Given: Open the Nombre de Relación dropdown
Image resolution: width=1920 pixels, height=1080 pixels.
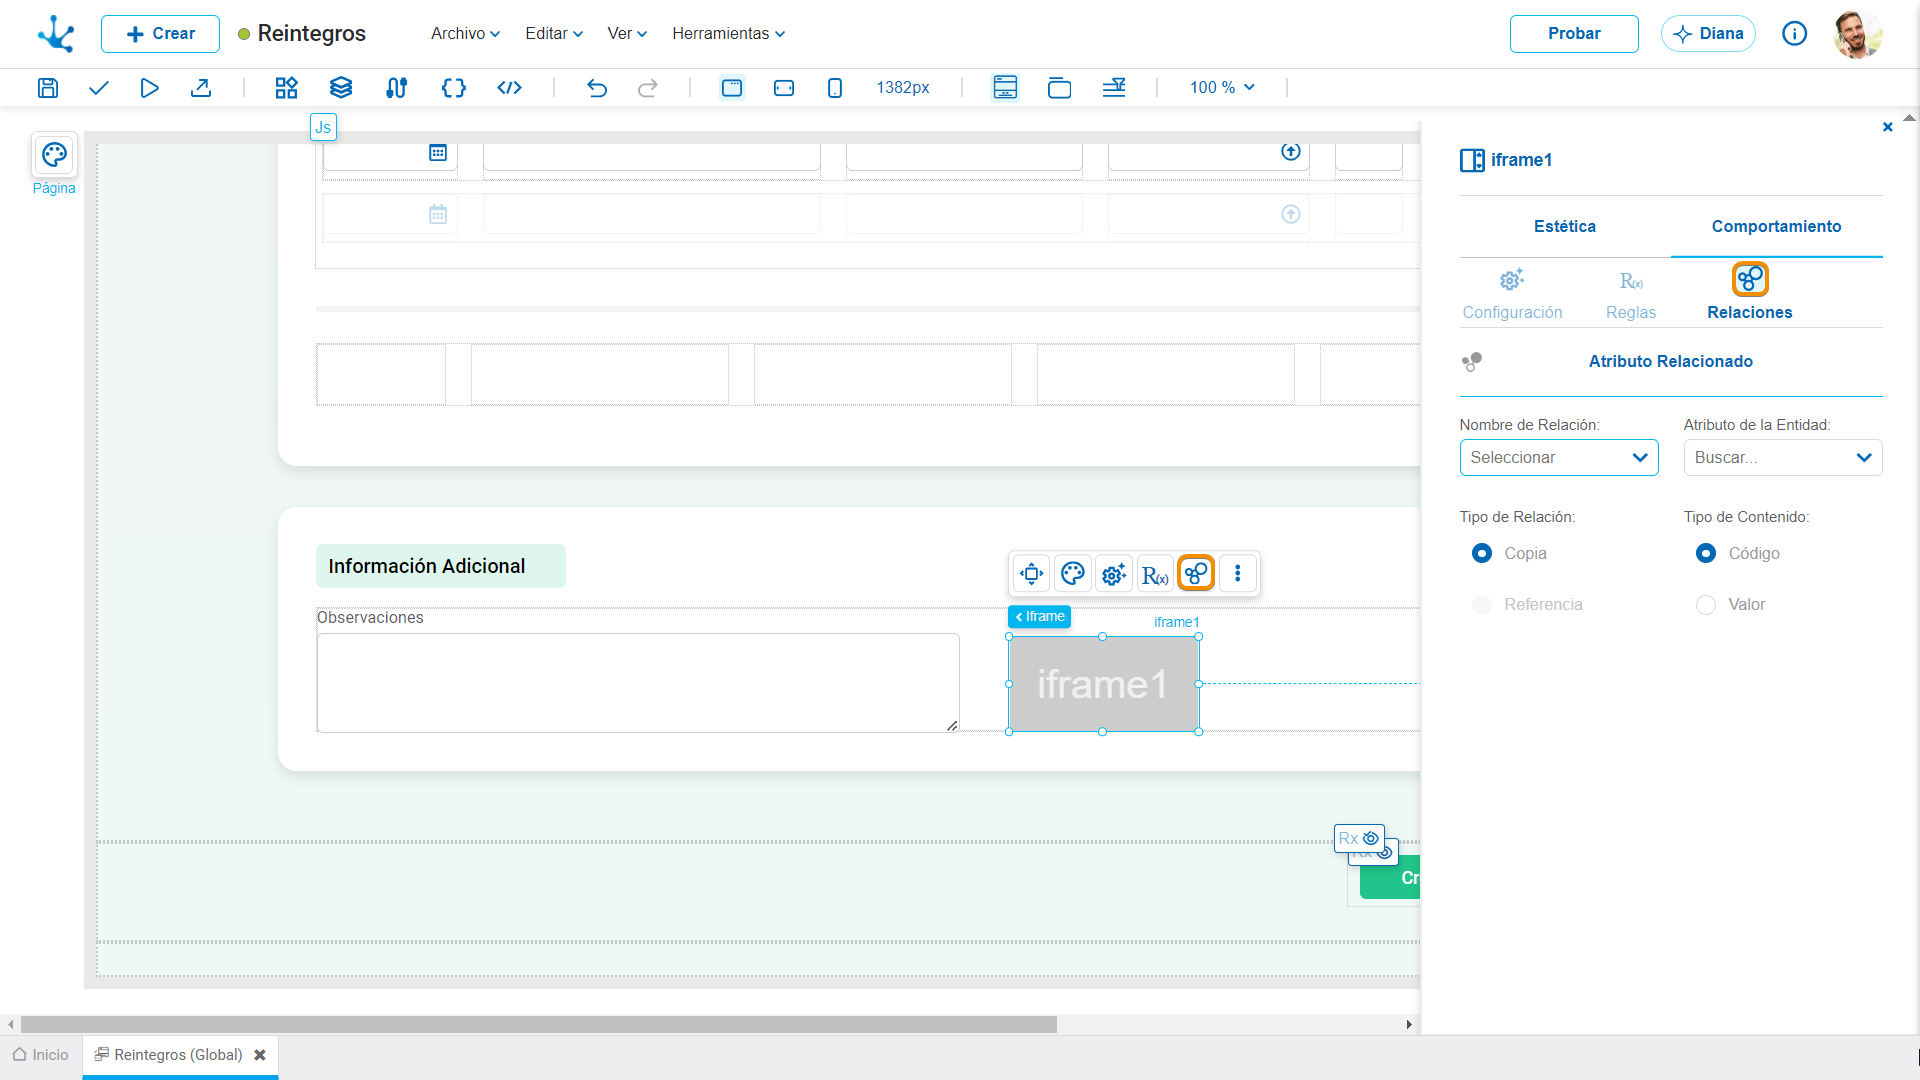Looking at the screenshot, I should (x=1559, y=458).
